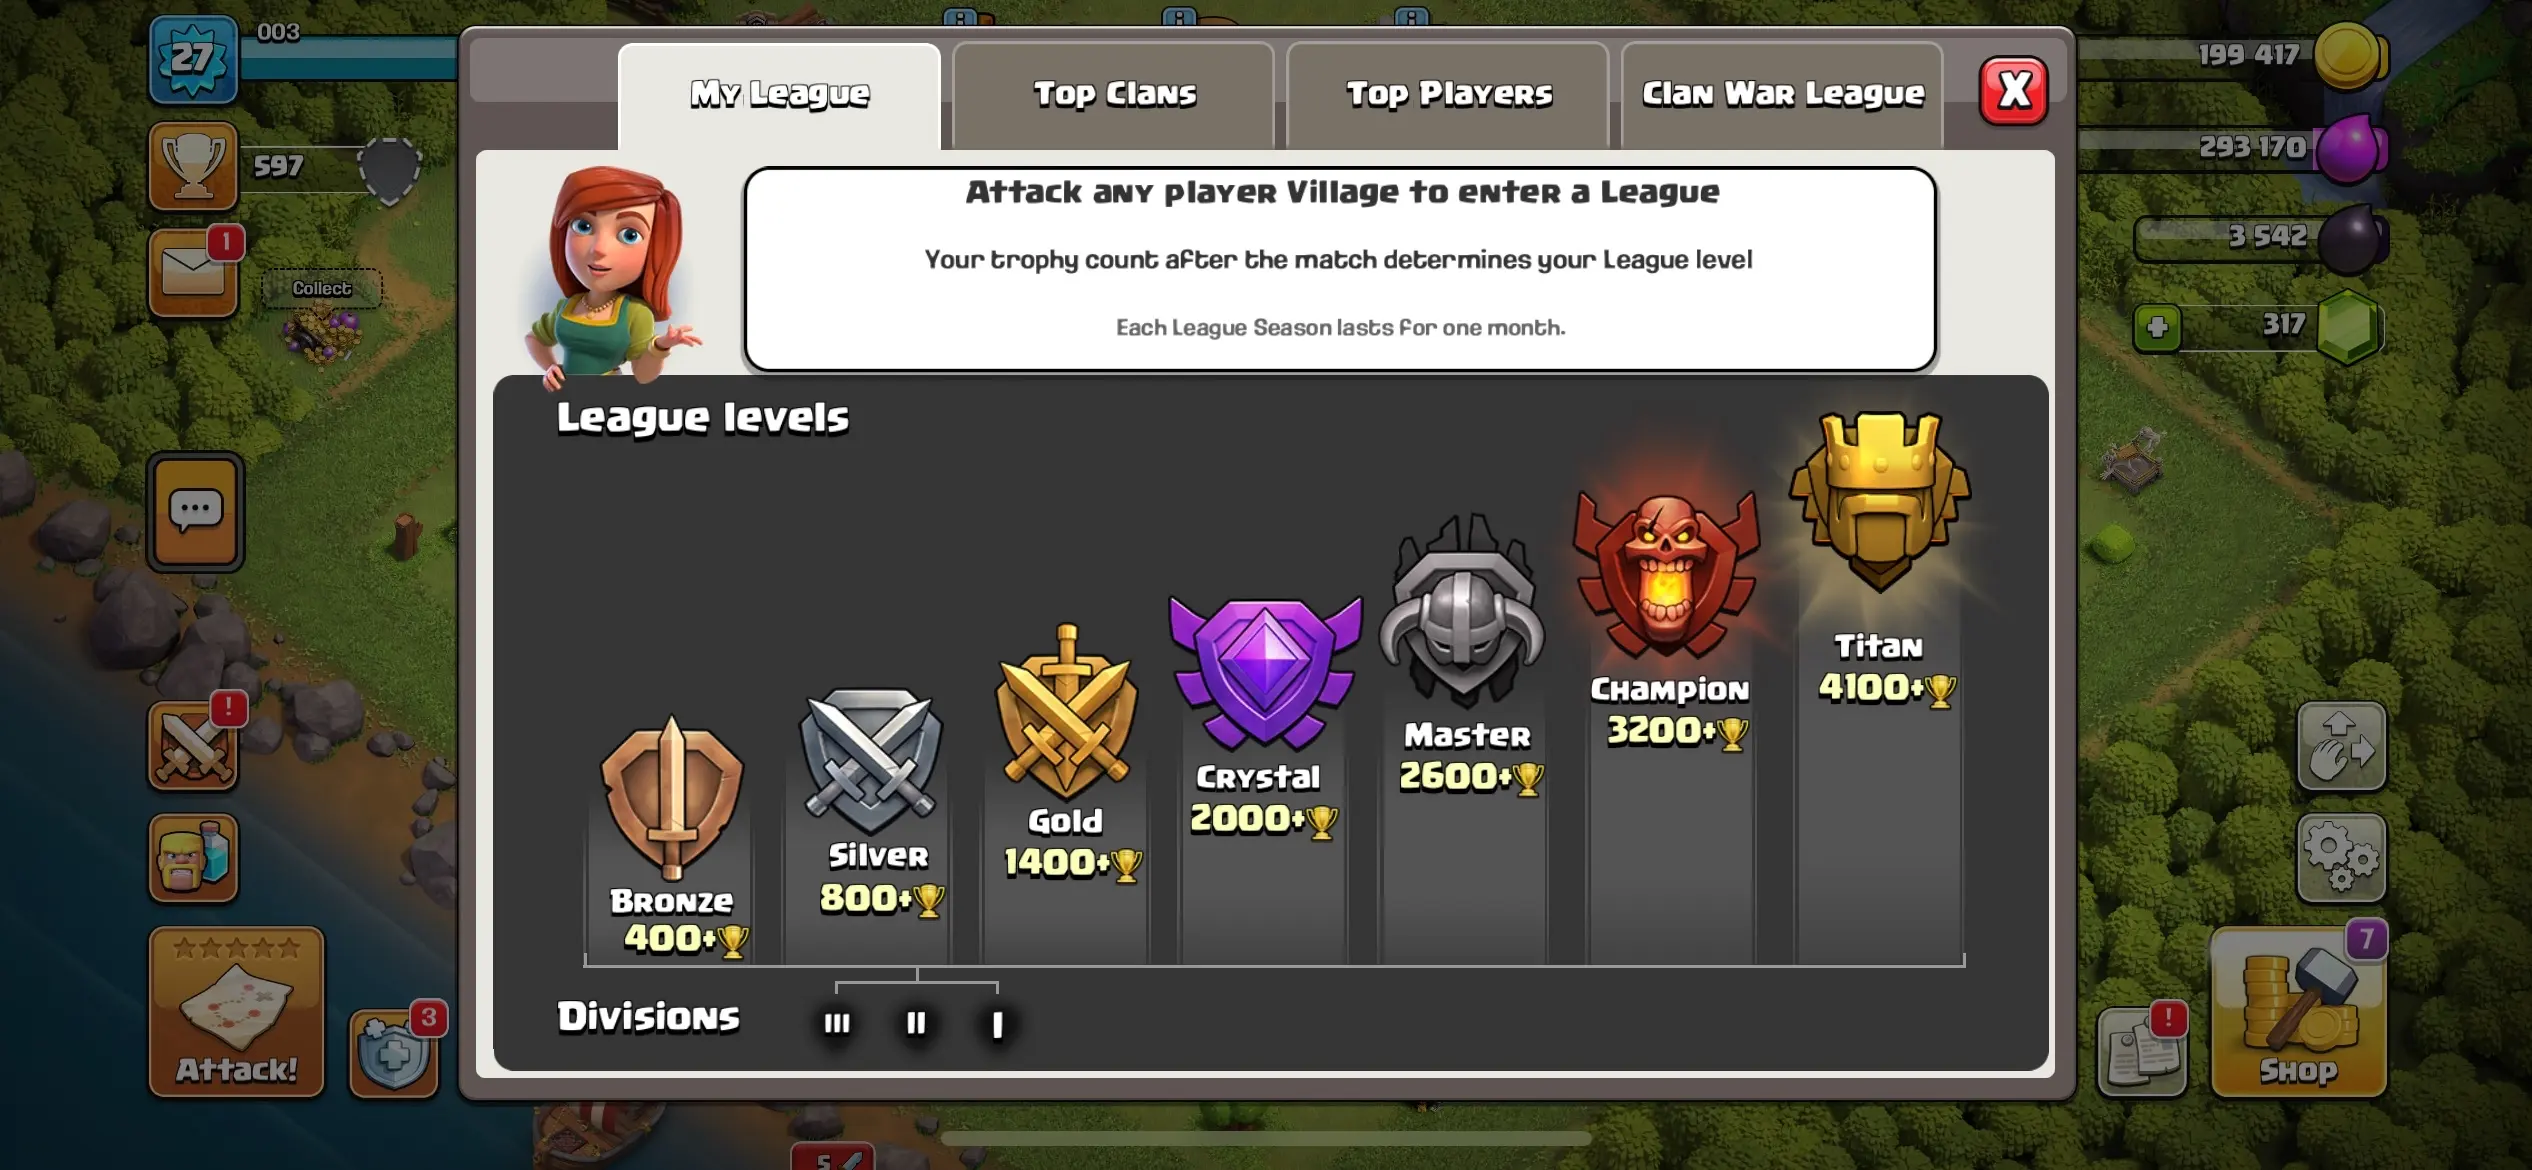Image resolution: width=2532 pixels, height=1170 pixels.
Task: Tap the golden Titan league badge
Action: click(x=1879, y=502)
